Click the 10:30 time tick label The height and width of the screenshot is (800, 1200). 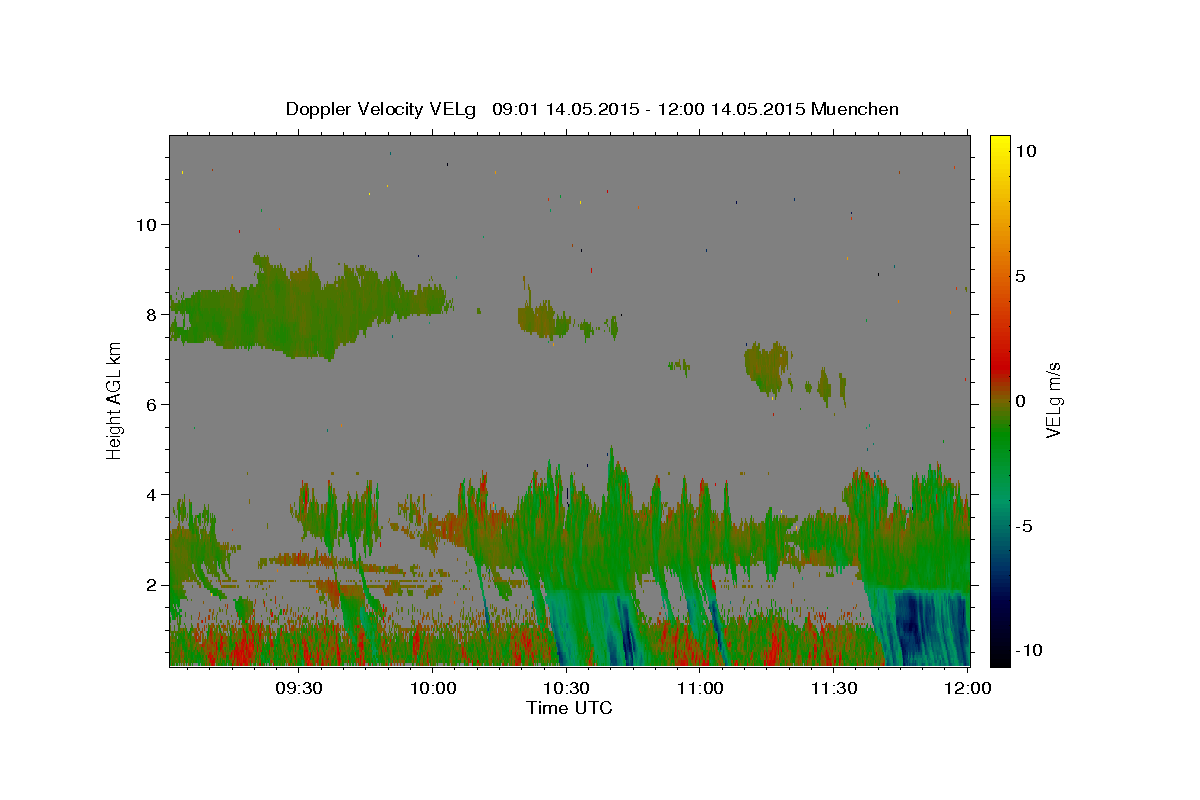(566, 688)
